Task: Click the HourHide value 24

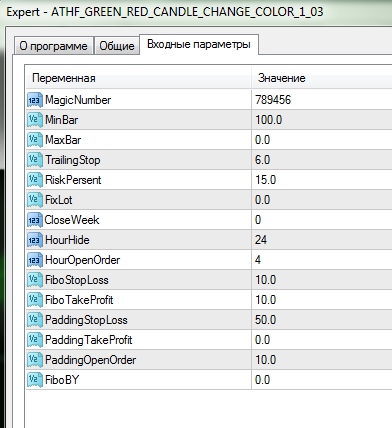Action: point(261,240)
